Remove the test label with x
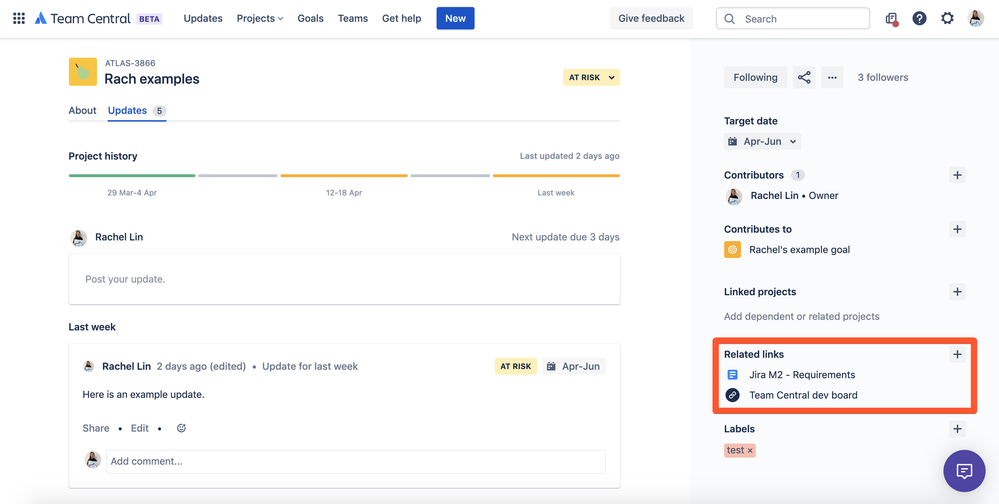 (750, 450)
